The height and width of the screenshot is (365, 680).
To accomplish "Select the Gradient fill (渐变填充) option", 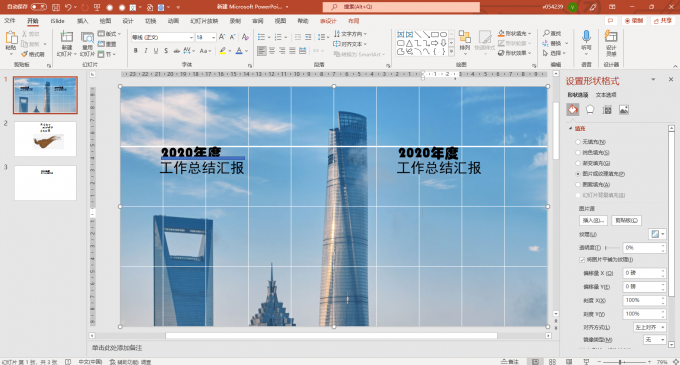I will pos(578,163).
